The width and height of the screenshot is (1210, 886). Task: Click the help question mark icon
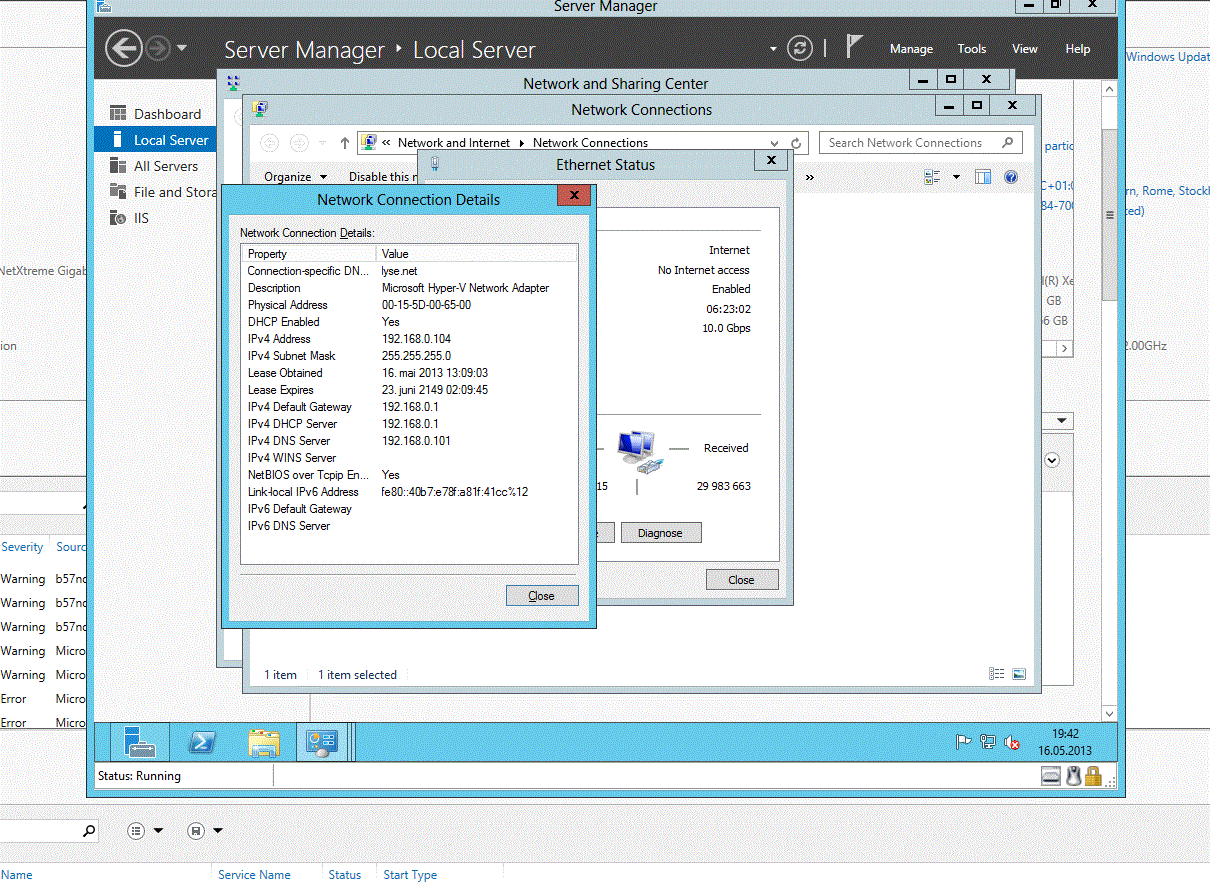point(1011,177)
